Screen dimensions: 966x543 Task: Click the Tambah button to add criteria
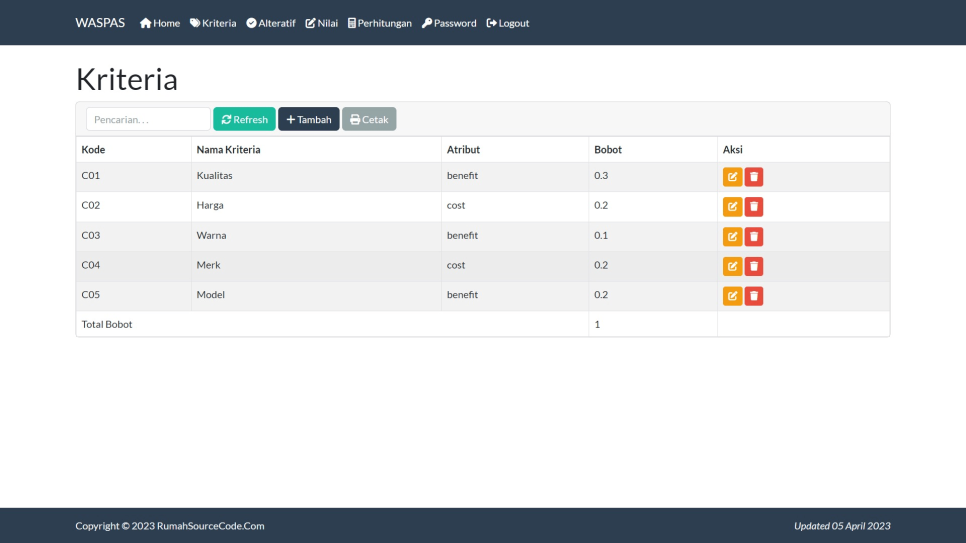point(309,119)
